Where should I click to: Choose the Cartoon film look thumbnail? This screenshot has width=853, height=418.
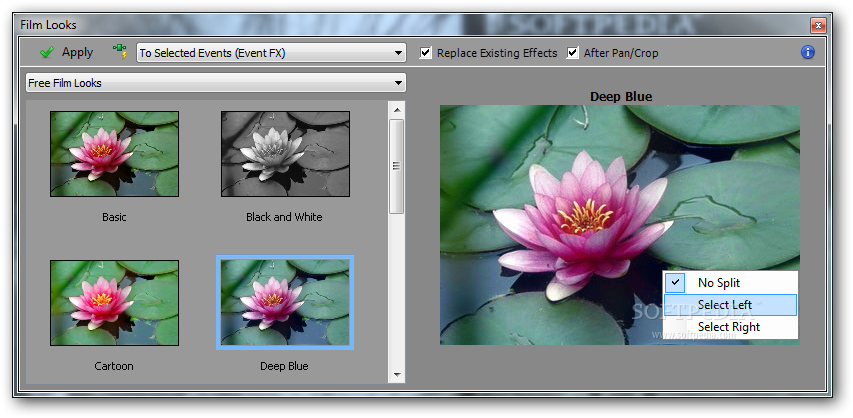[x=114, y=303]
